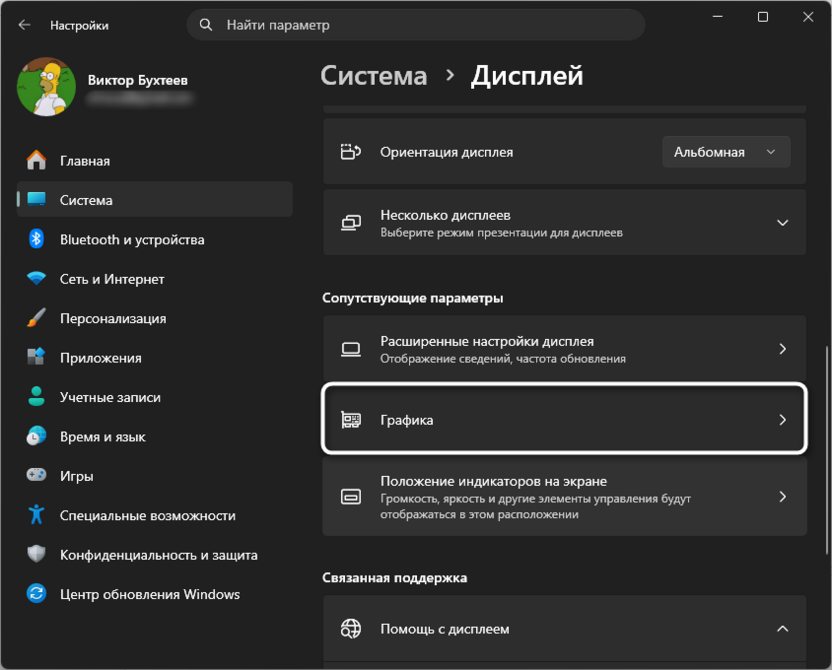
Task: Collapse the Помощь с дисплеем section
Action: pos(783,629)
